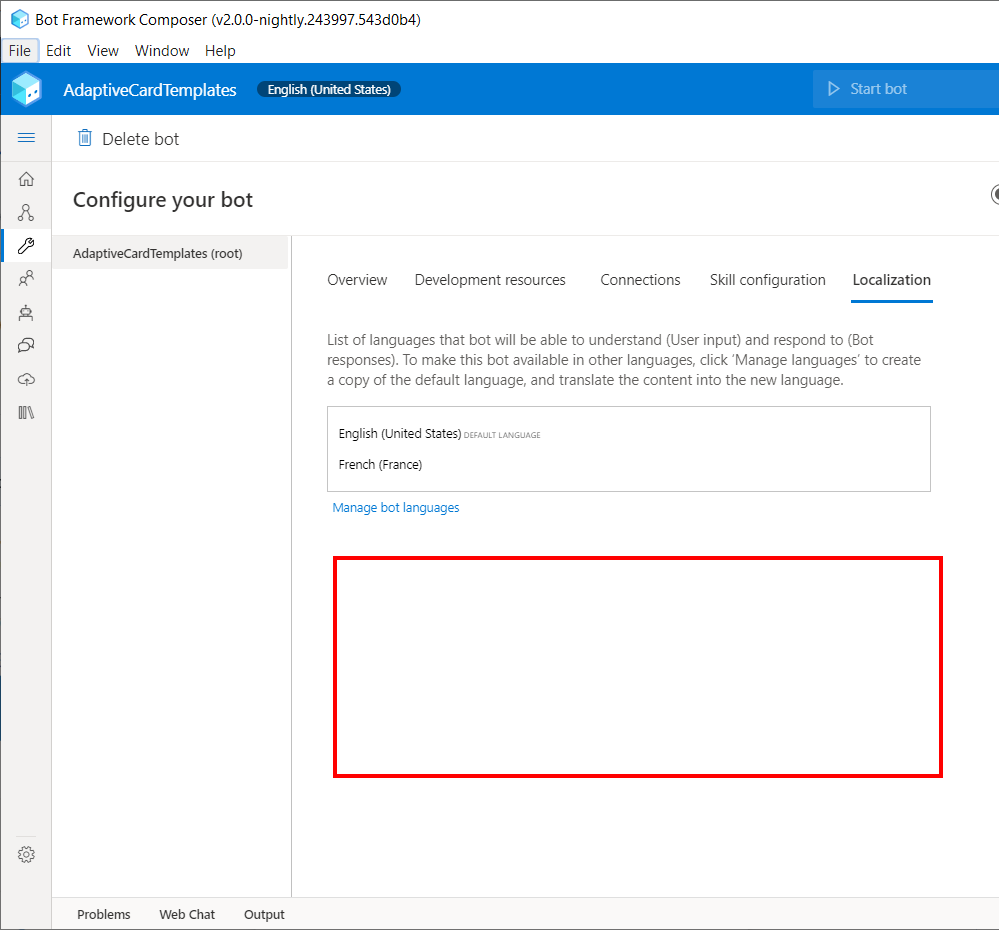Open the View menu
The image size is (999, 930).
tap(103, 50)
